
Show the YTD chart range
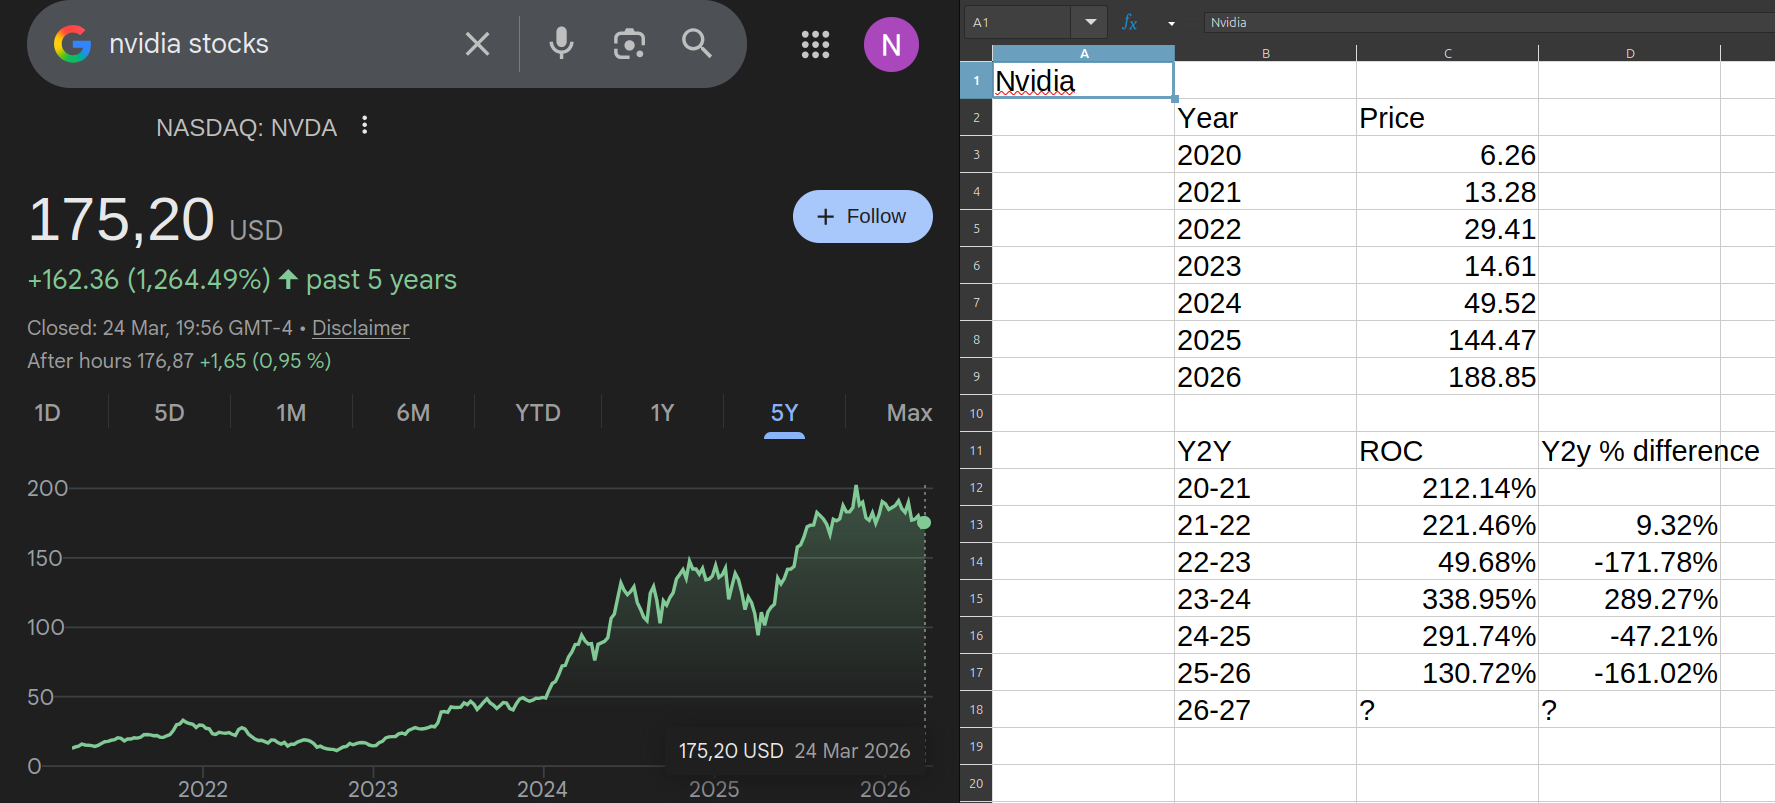click(x=538, y=413)
